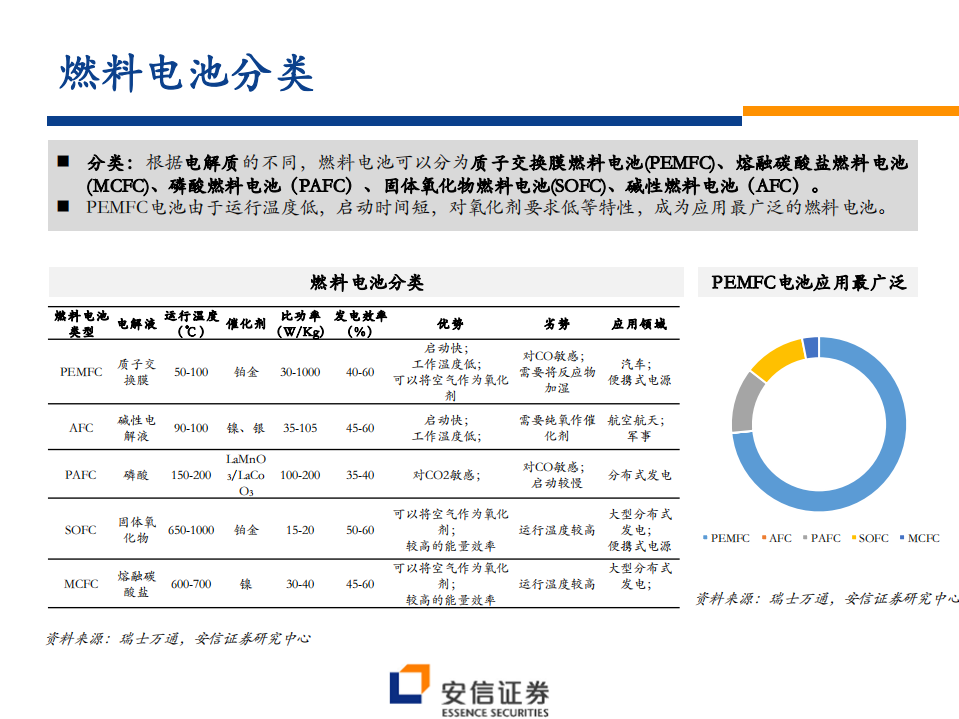
Task: Click the 资料来源 link below the table
Action: tap(178, 641)
